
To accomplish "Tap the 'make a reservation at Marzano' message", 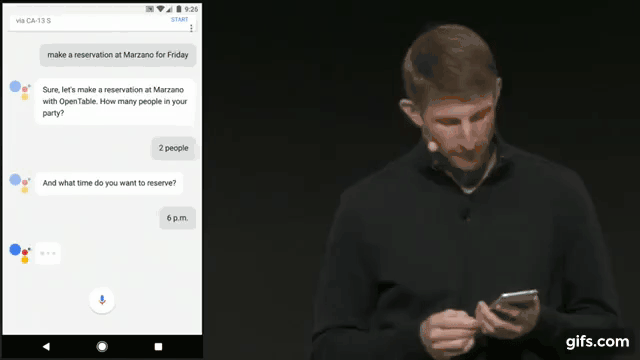I will (118, 55).
